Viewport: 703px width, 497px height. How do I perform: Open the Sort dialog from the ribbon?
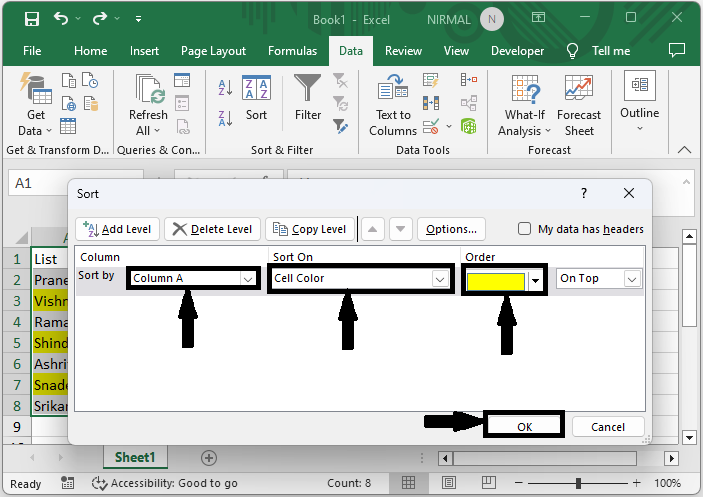coord(256,97)
